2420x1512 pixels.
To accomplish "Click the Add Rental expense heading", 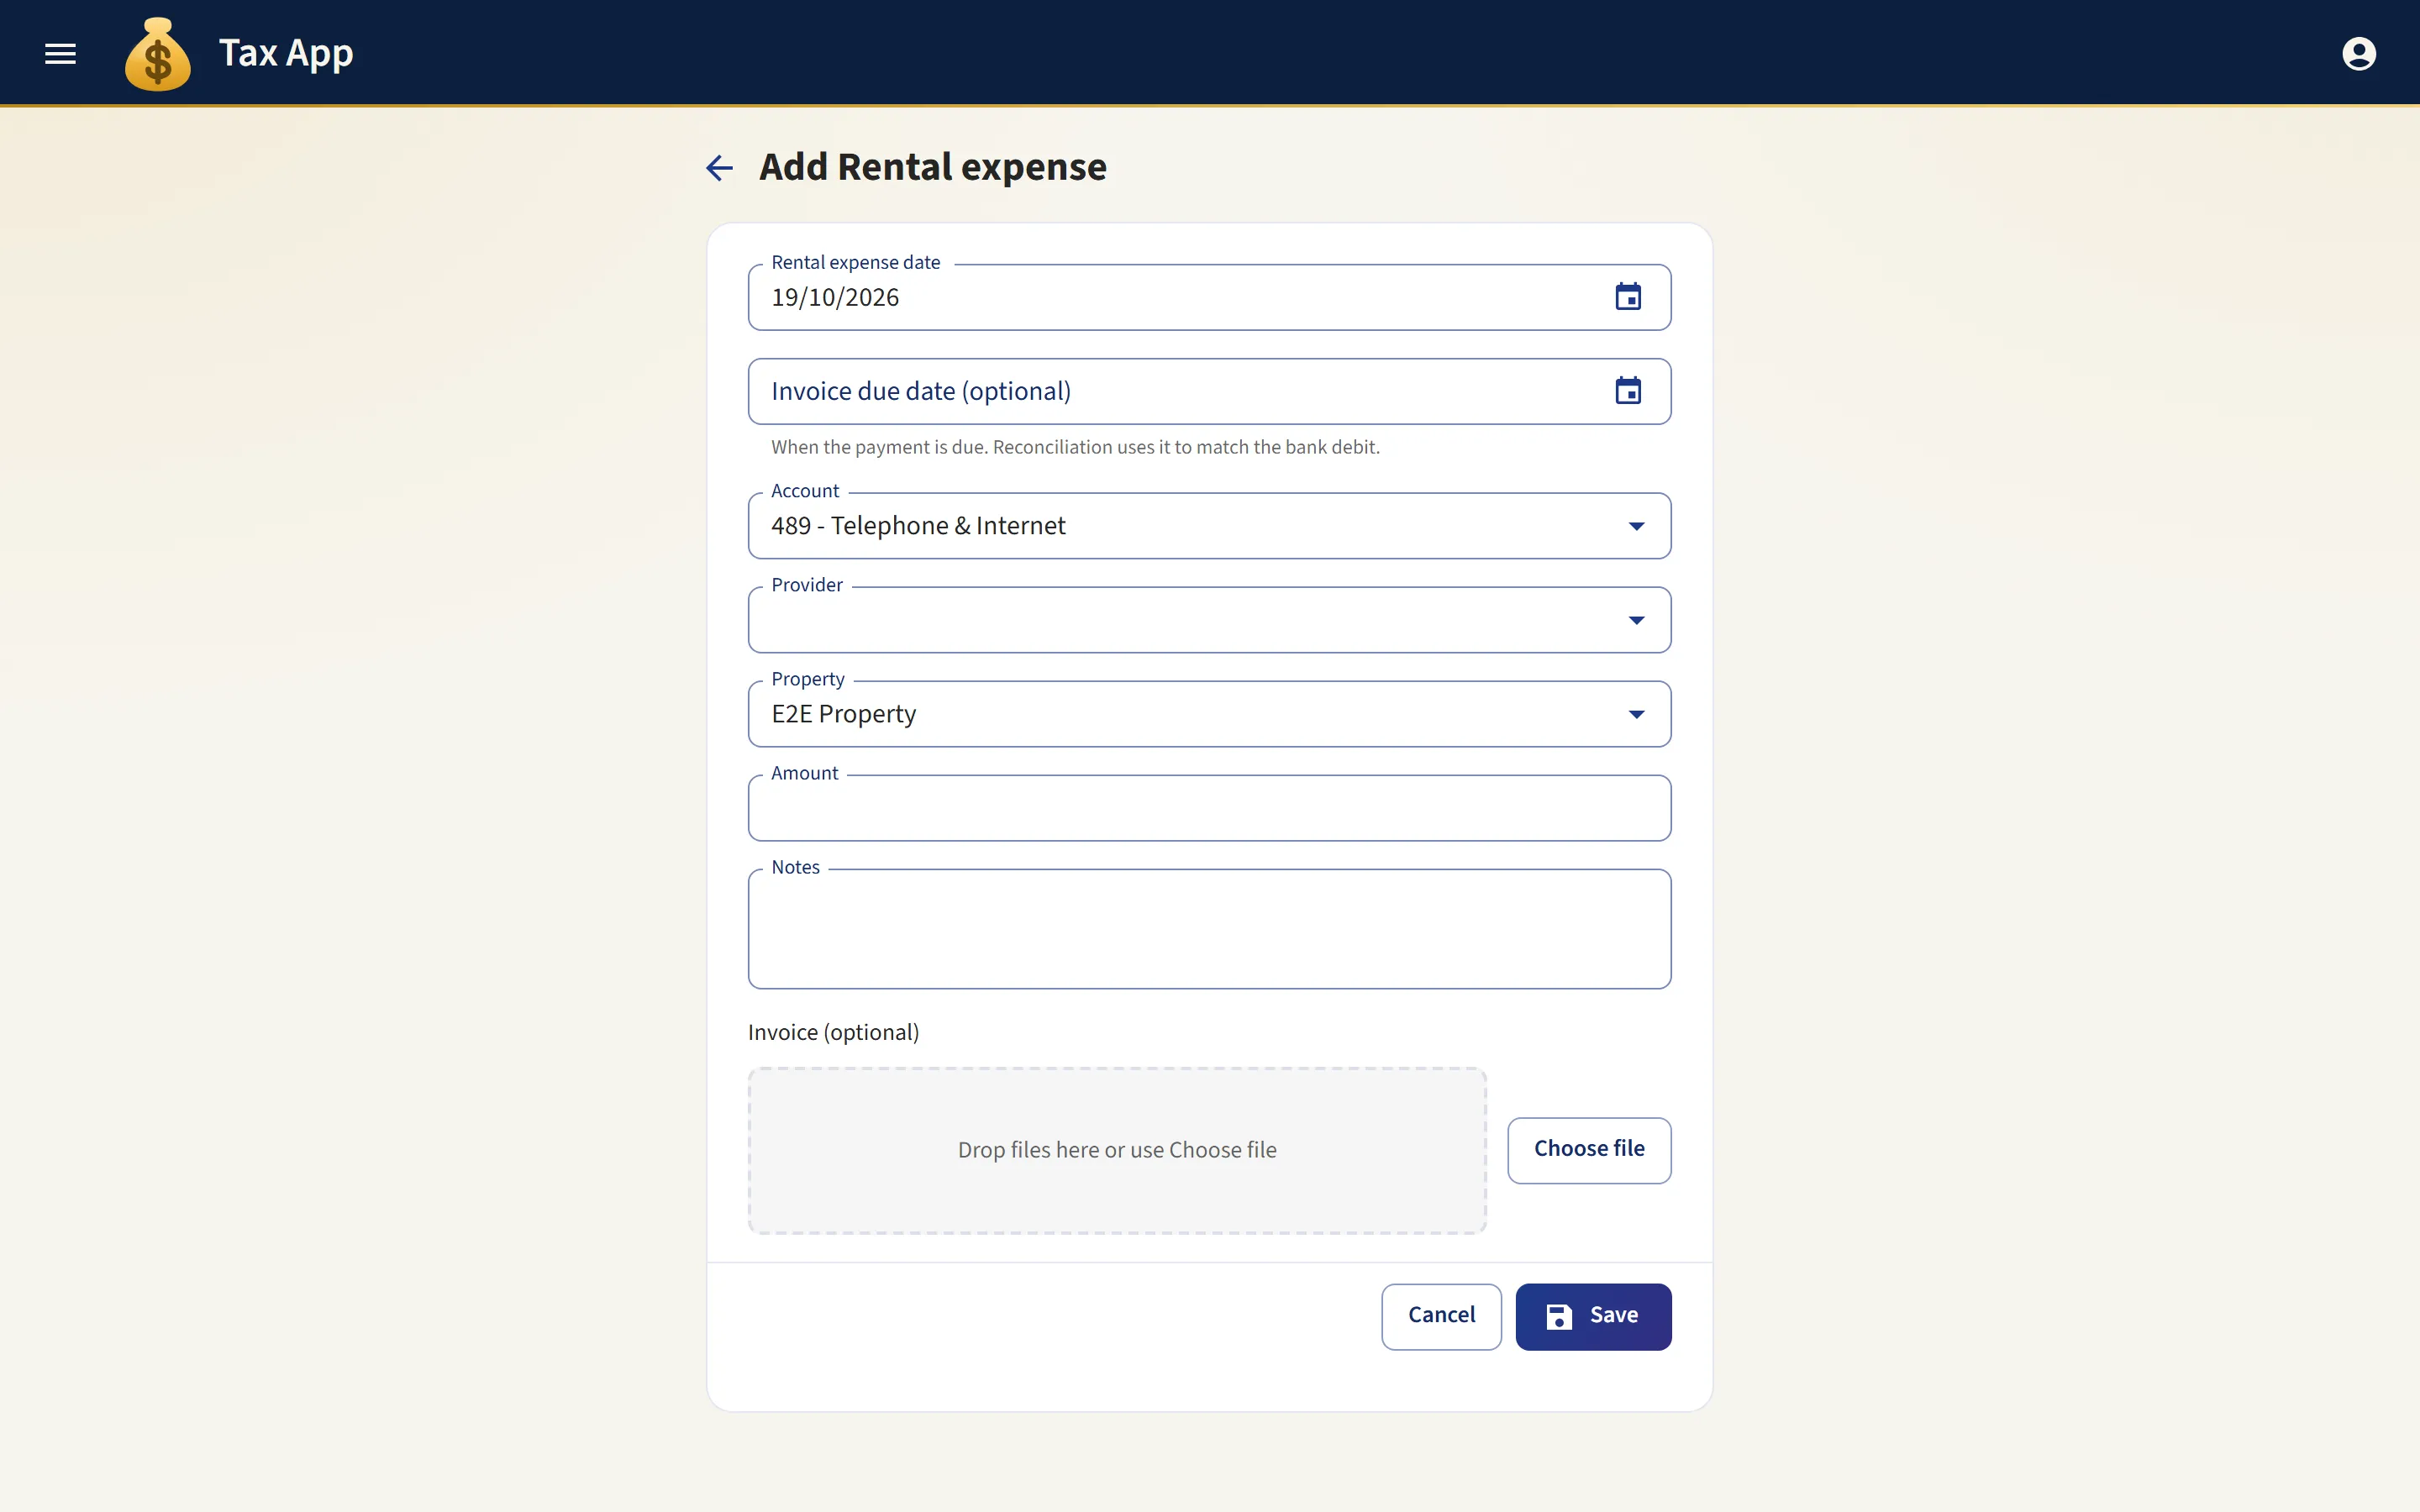I will pyautogui.click(x=932, y=167).
